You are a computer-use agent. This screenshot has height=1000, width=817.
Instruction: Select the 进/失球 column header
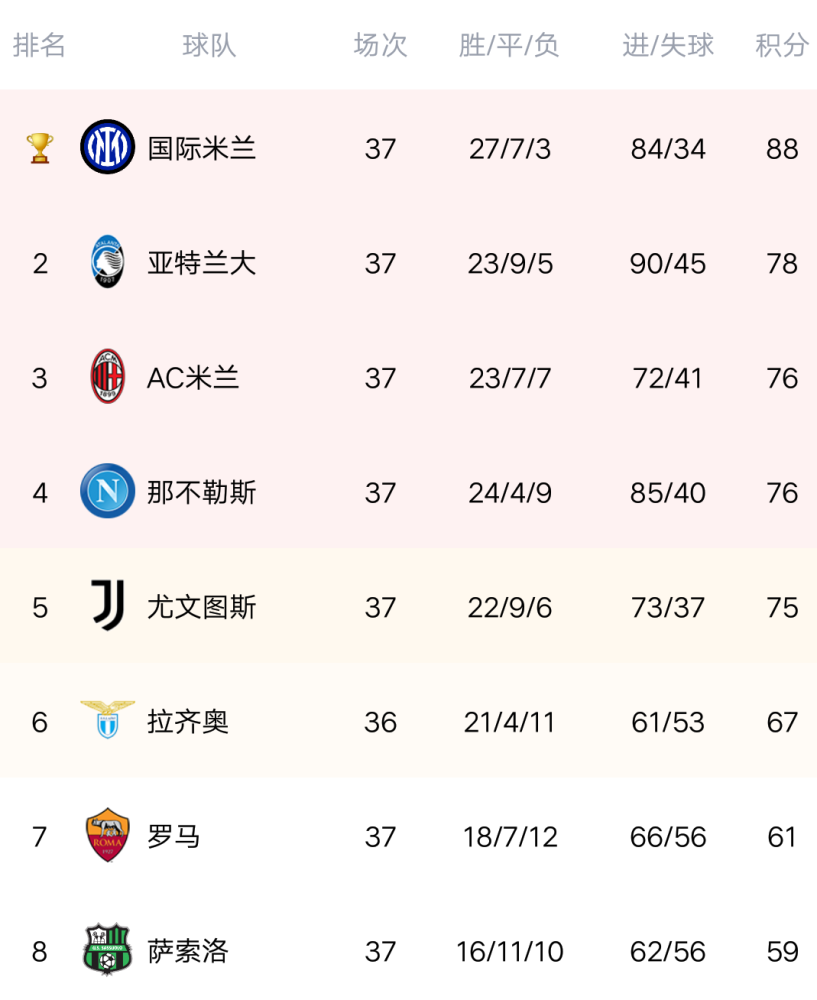[x=668, y=45]
